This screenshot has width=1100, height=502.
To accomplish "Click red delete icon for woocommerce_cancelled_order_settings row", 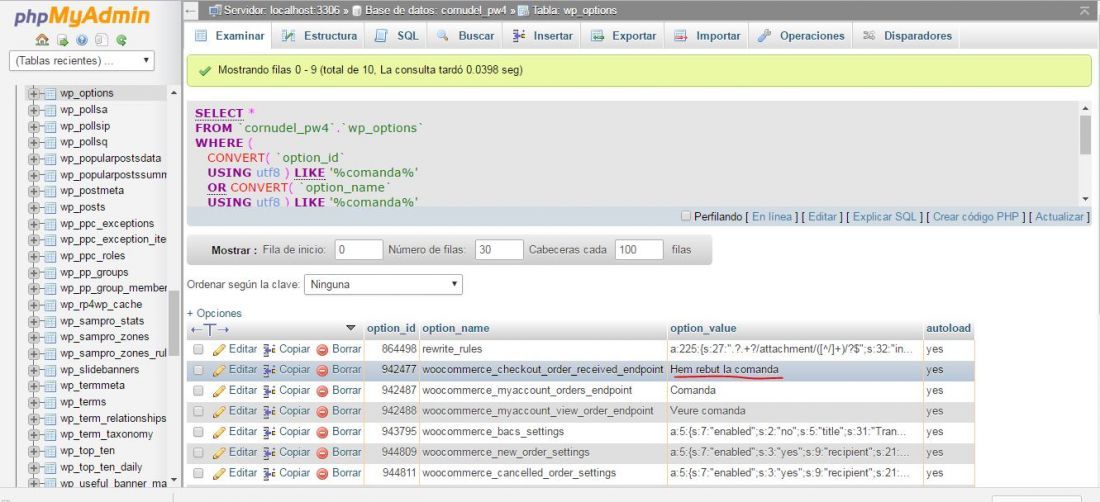I will pos(322,473).
